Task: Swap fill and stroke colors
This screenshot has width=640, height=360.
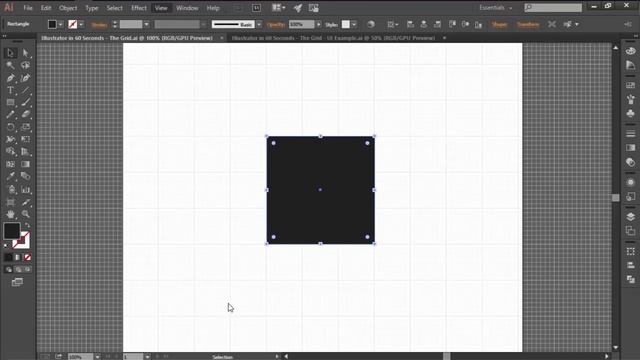Action: click(x=27, y=225)
